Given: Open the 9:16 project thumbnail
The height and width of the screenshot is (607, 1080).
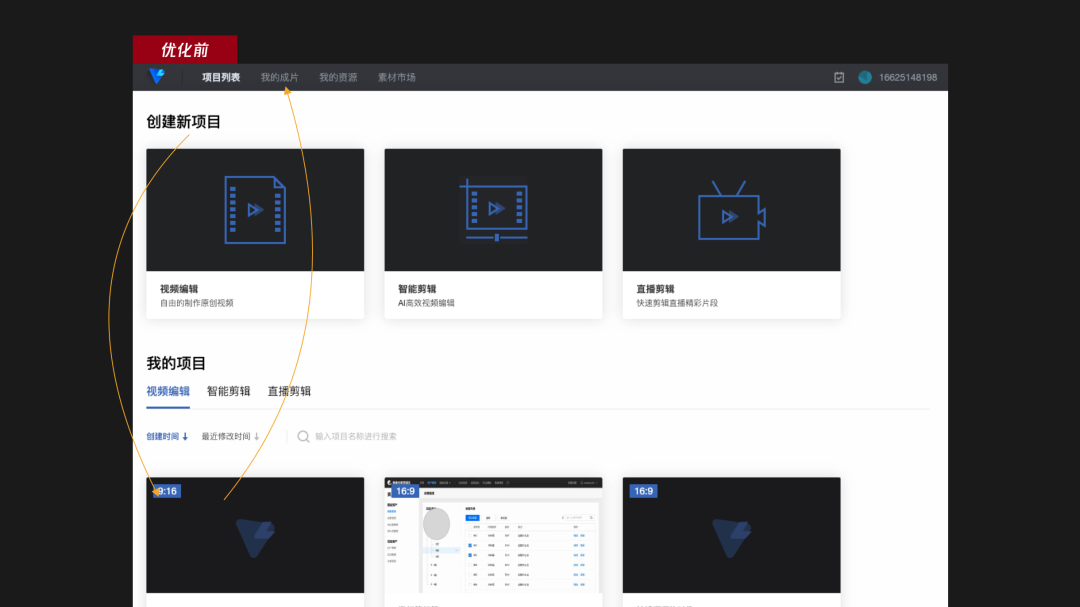Looking at the screenshot, I should click(x=255, y=535).
